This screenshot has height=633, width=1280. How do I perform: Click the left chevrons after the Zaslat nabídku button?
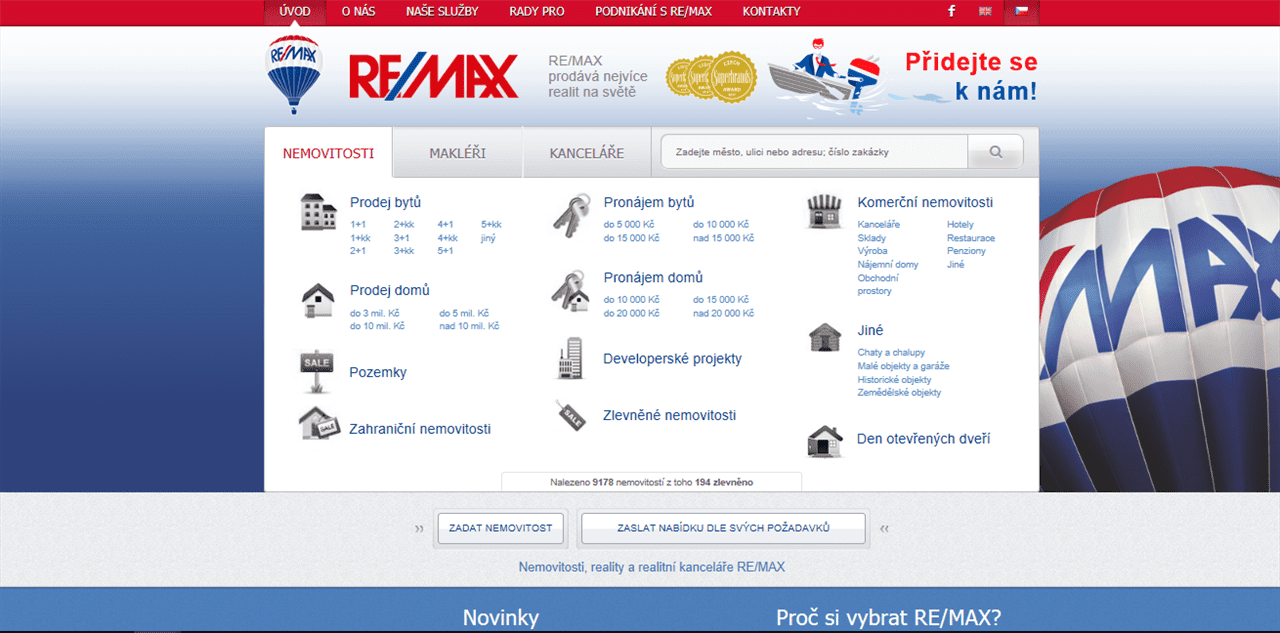(x=884, y=528)
